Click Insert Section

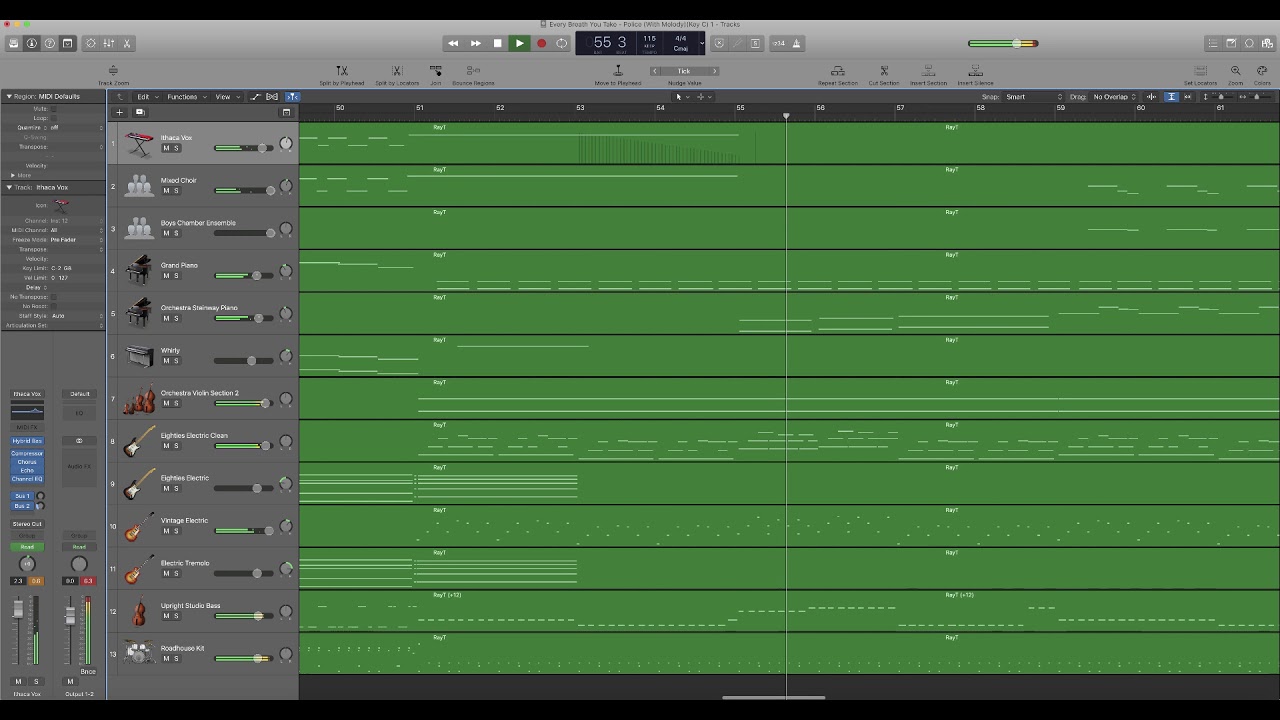pyautogui.click(x=928, y=75)
